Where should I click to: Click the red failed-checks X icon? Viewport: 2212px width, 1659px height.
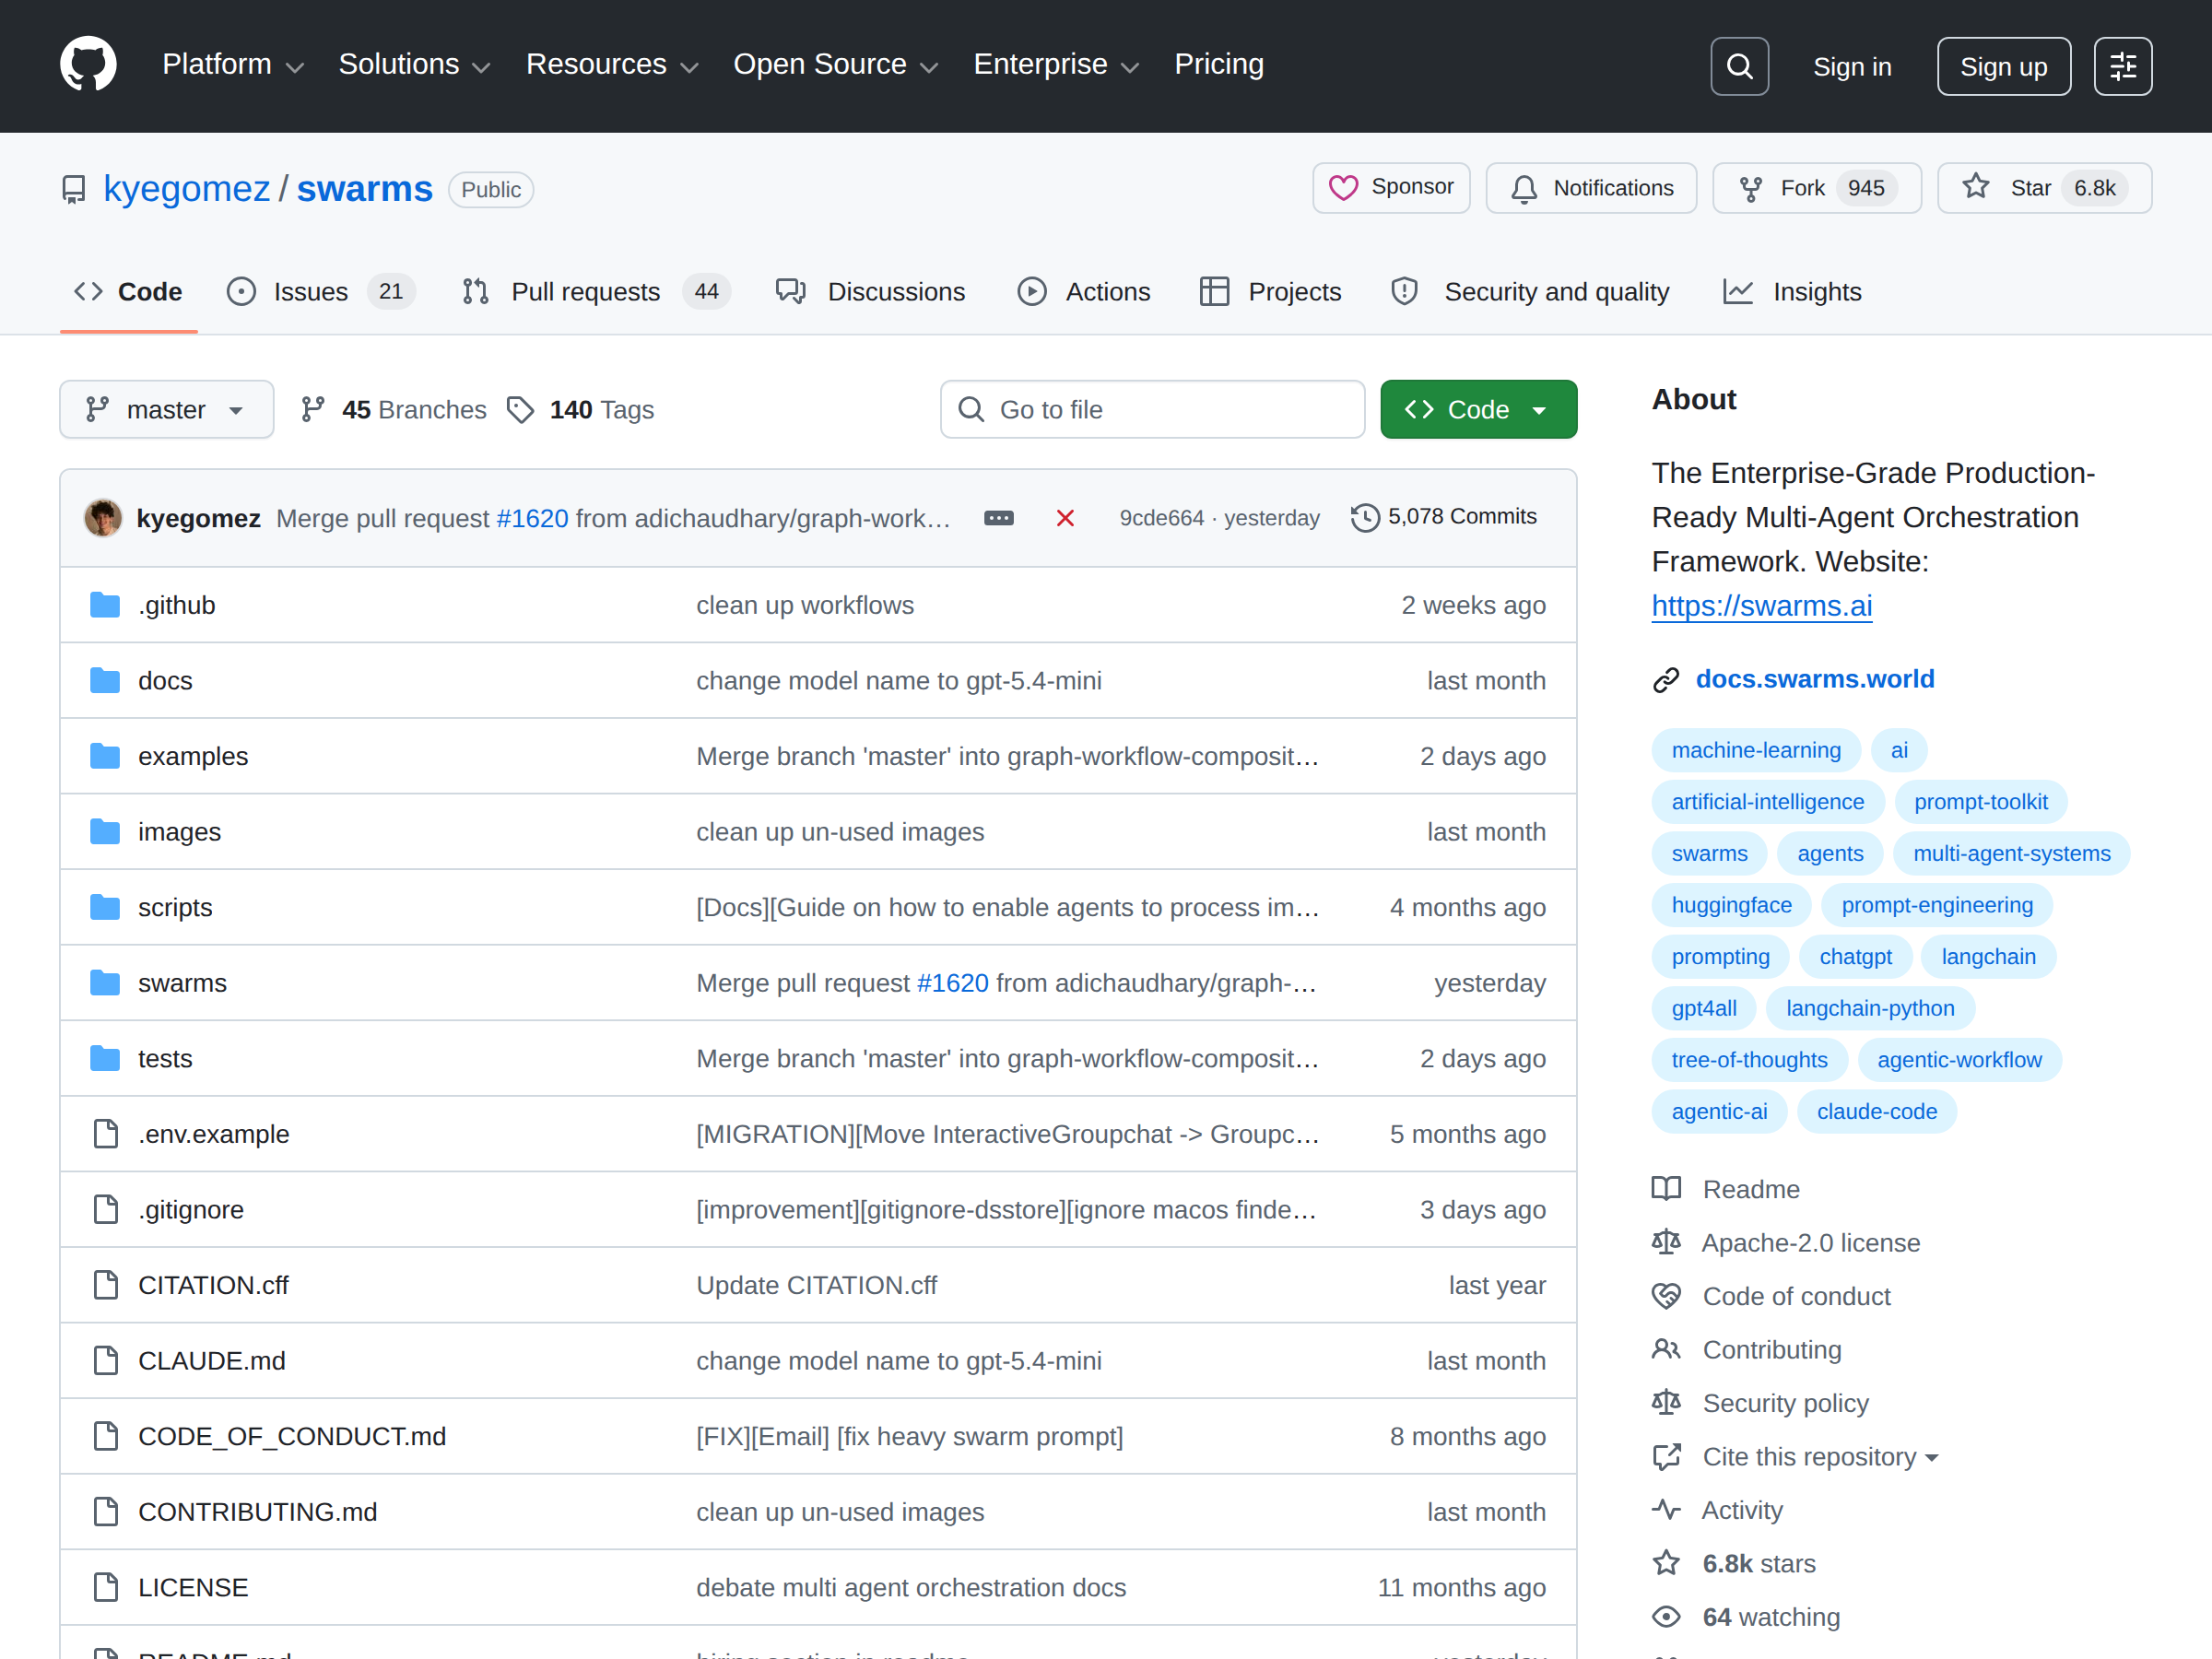[1065, 518]
